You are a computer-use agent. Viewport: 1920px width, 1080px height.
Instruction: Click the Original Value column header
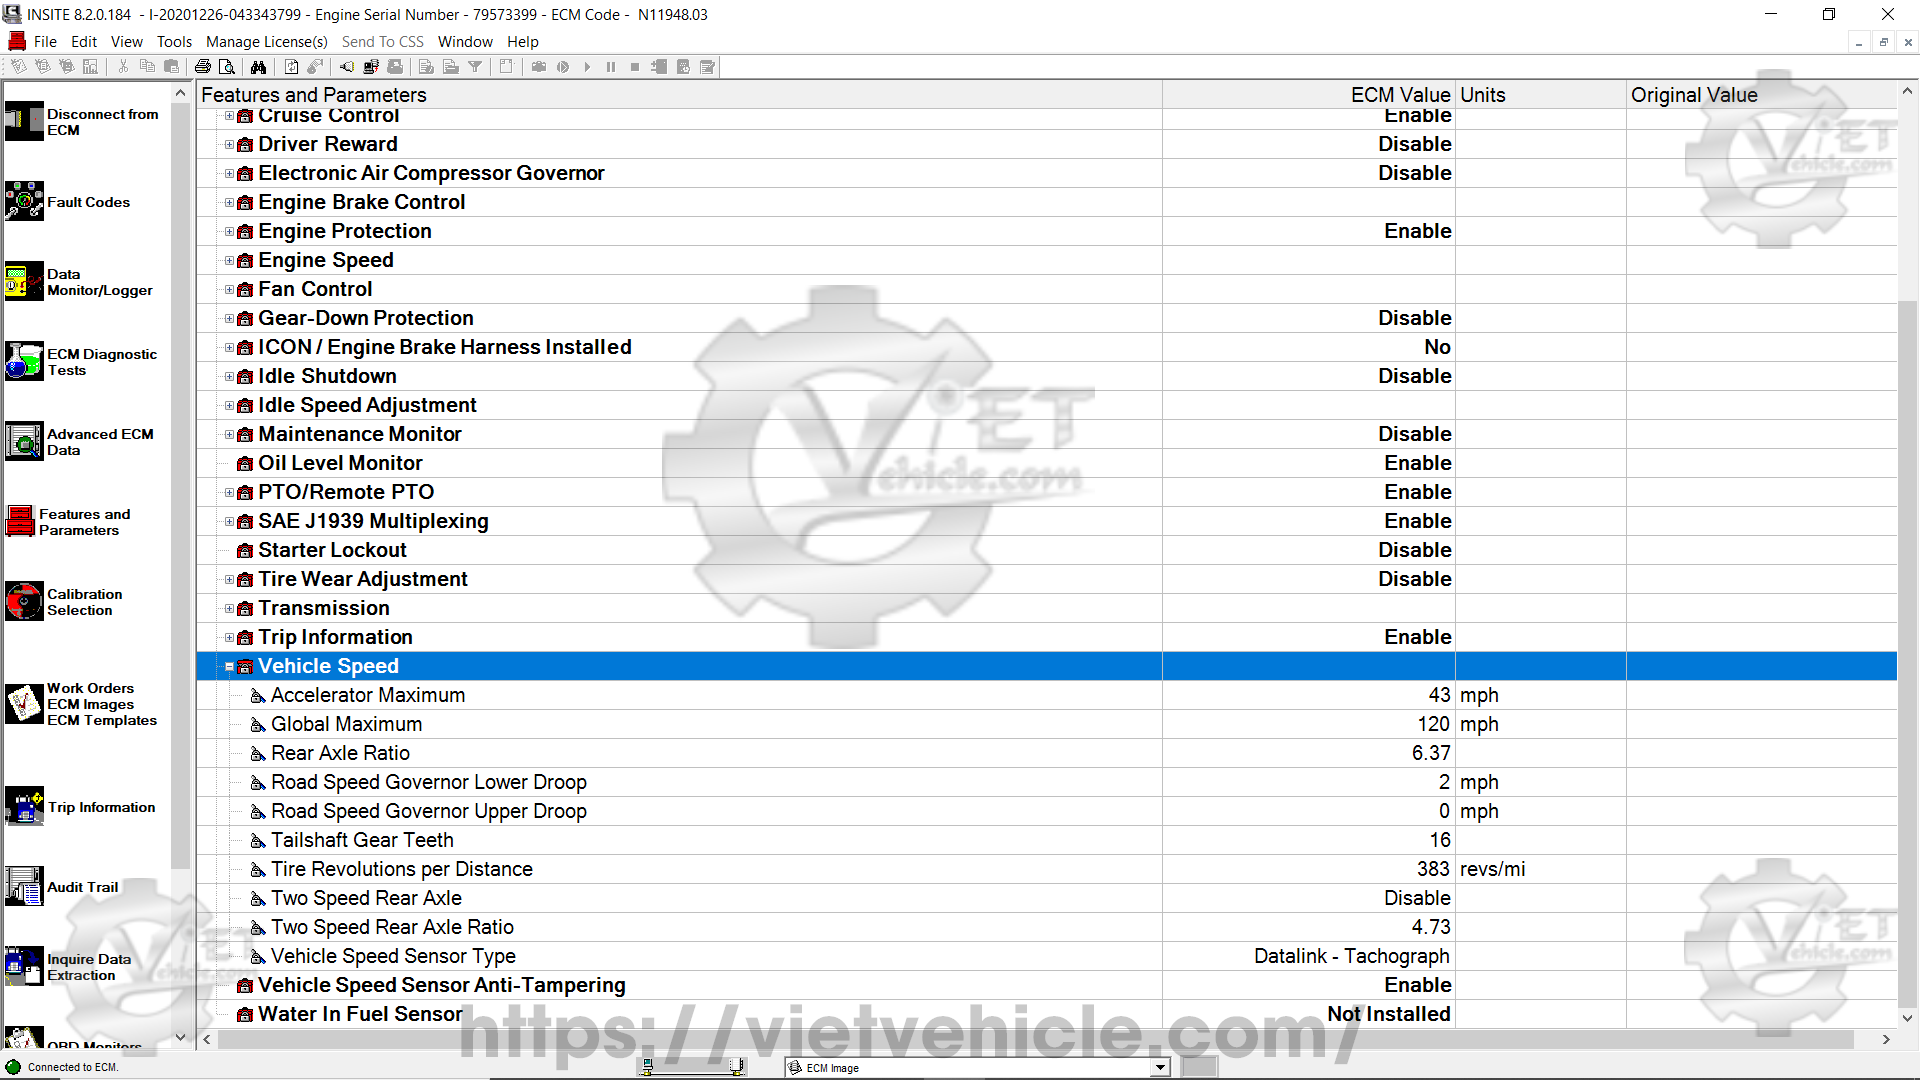tap(1694, 95)
